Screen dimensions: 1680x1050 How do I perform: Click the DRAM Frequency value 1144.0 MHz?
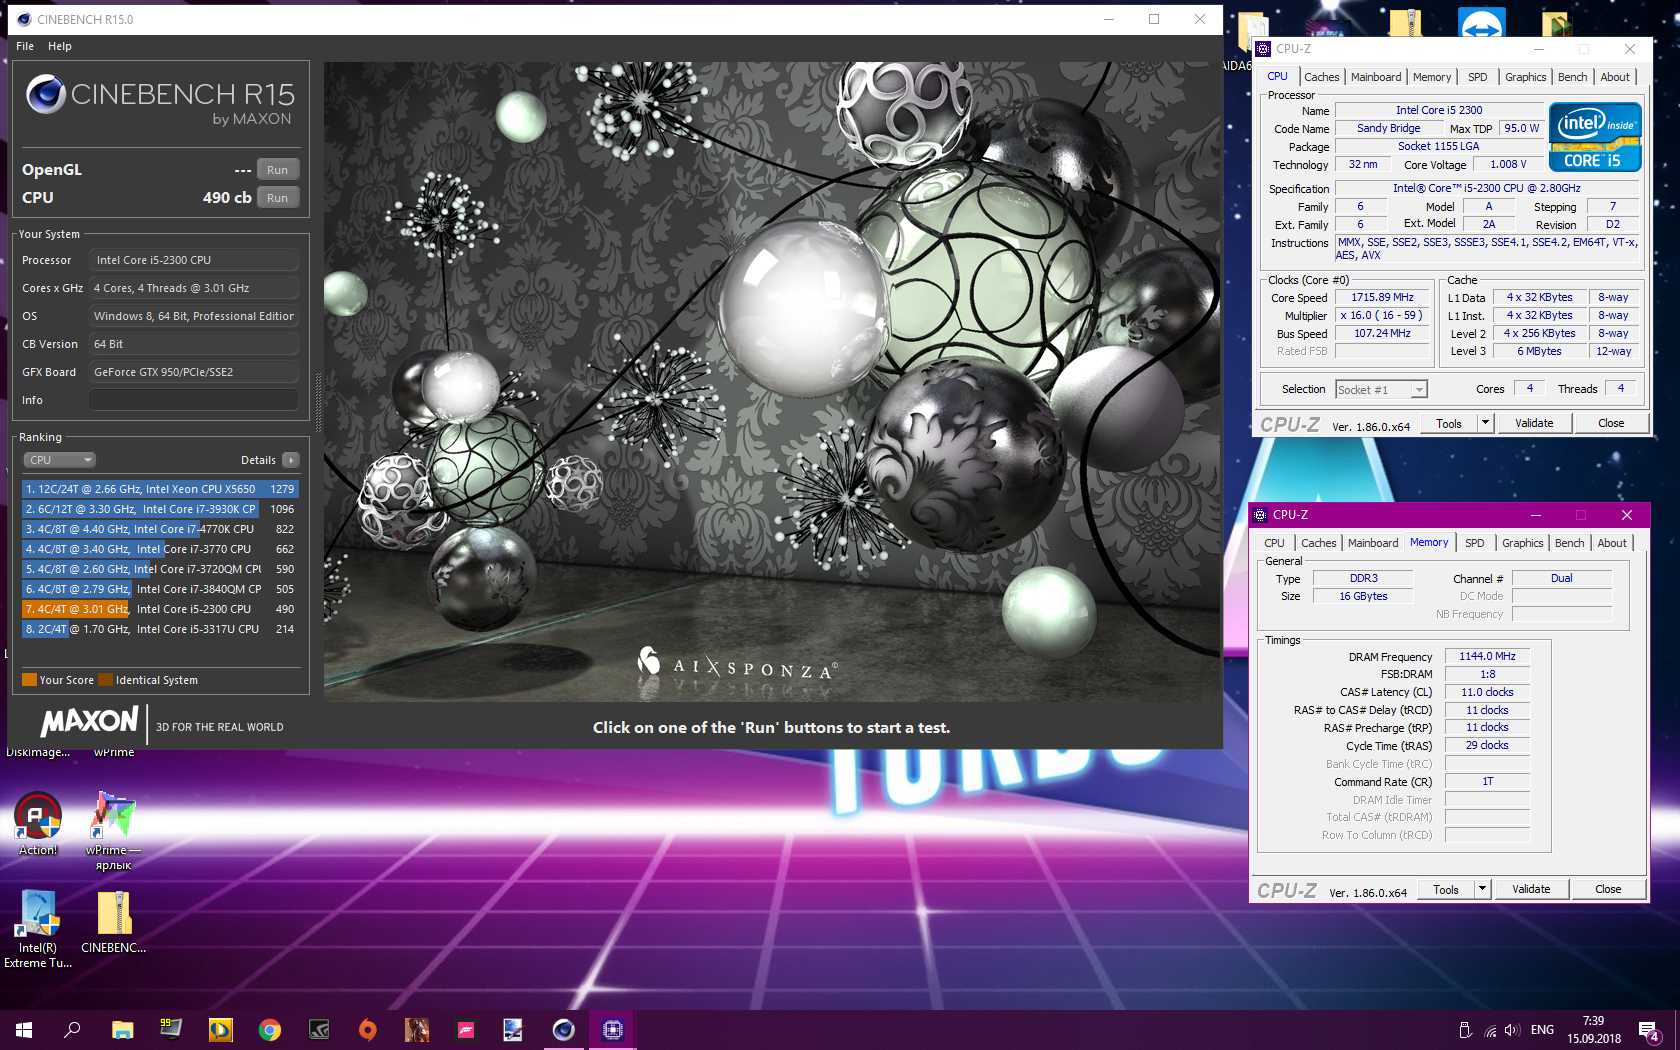click(1487, 656)
